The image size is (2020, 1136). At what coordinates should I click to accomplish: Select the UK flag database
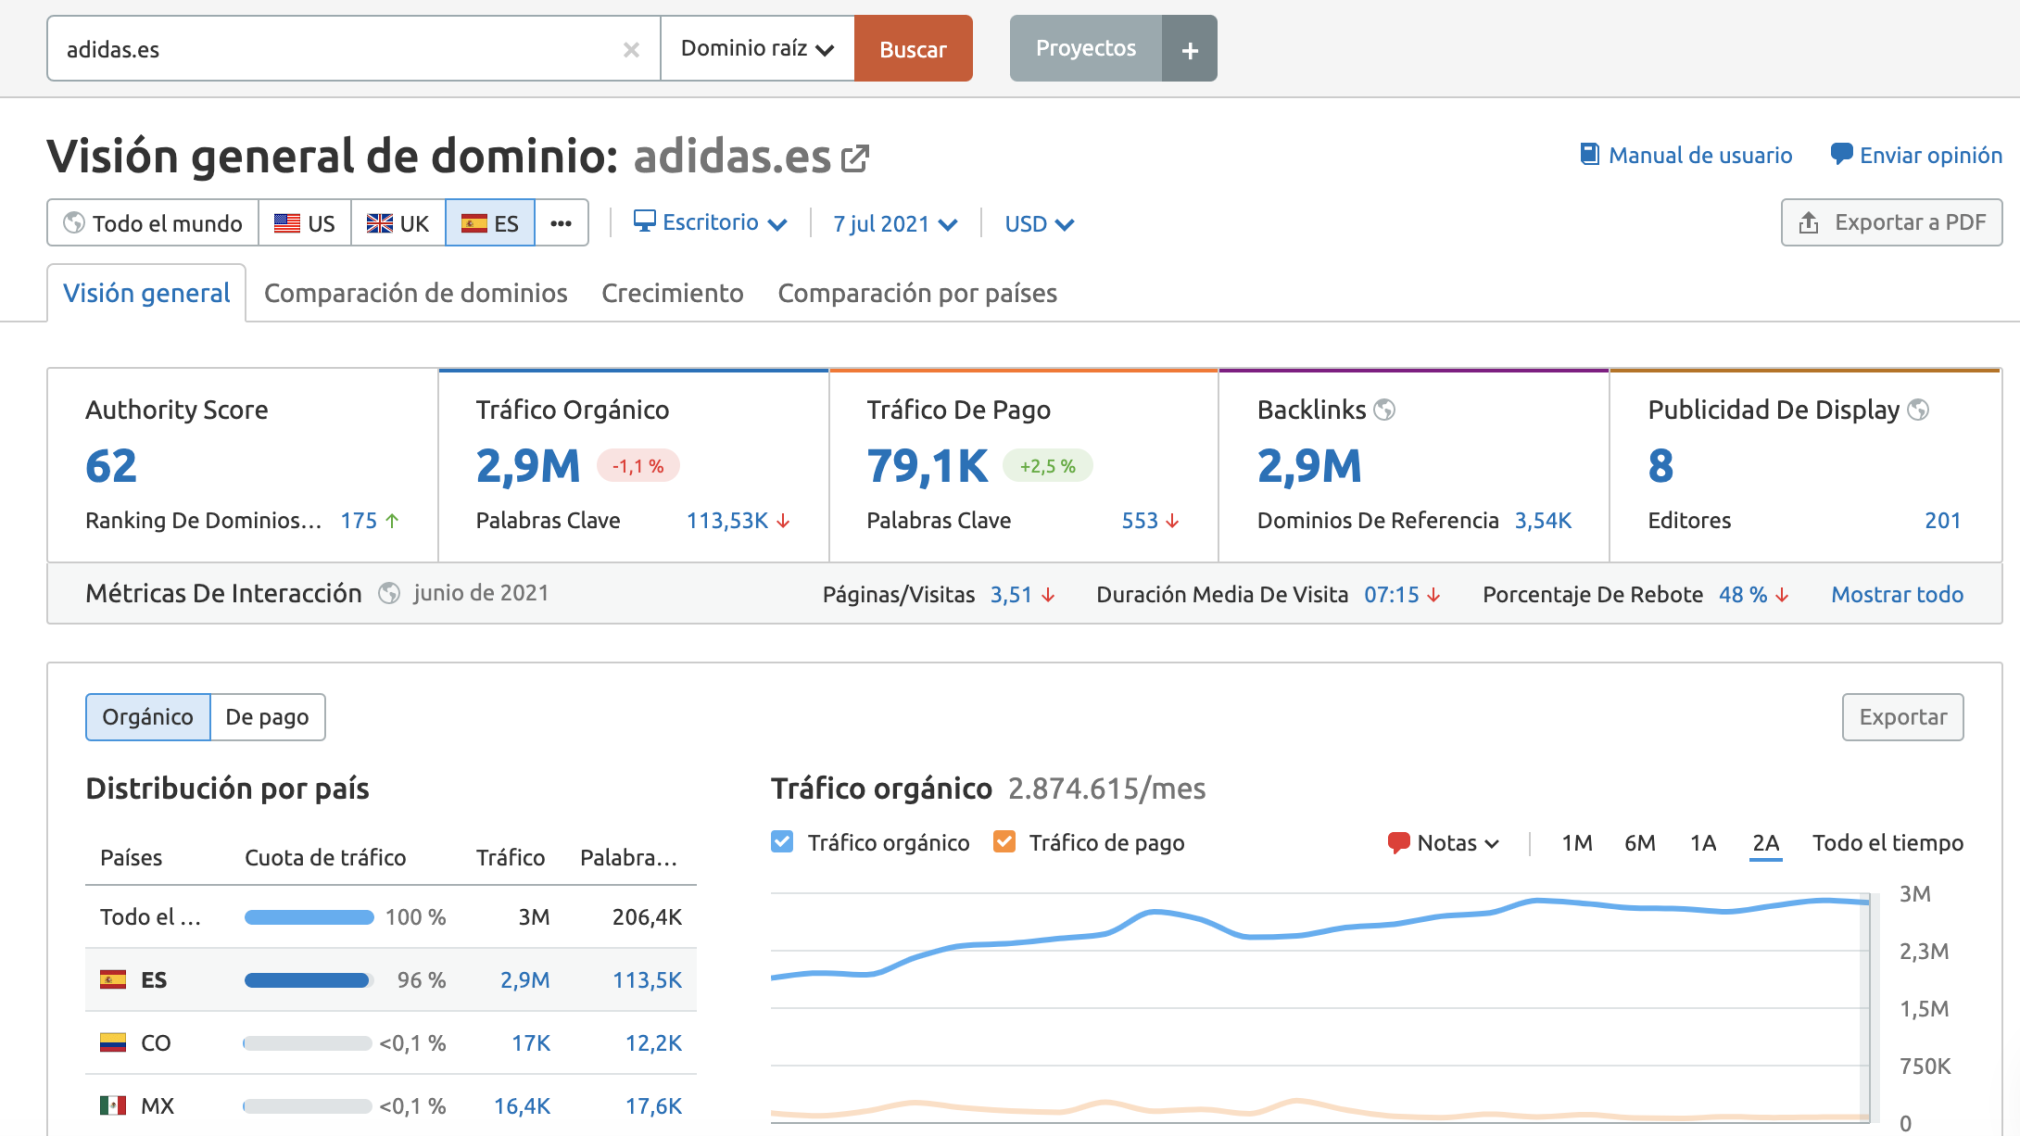coord(398,223)
